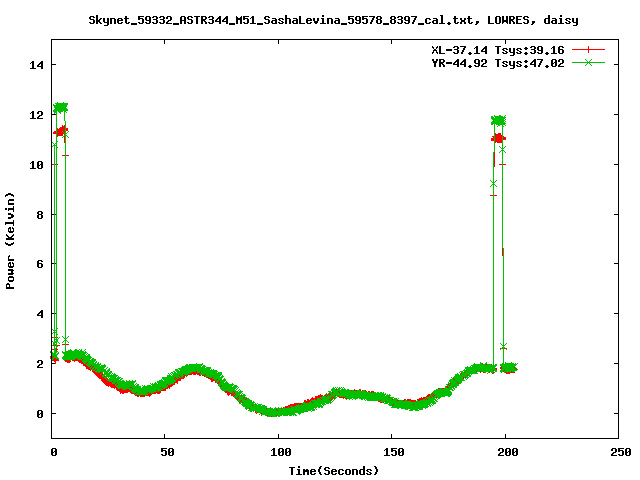Click the x-axis tick label 250
640x480 pixels.
(x=620, y=452)
